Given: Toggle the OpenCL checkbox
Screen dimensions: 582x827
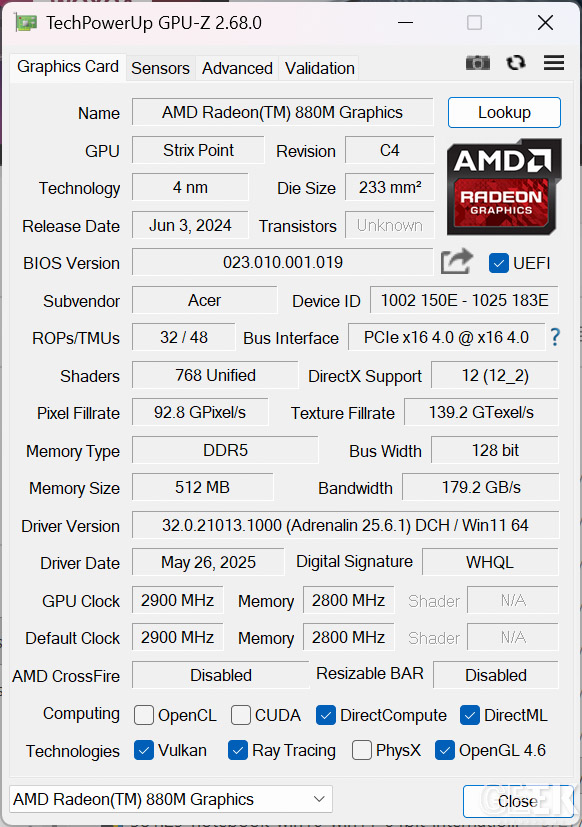Looking at the screenshot, I should pyautogui.click(x=144, y=715).
